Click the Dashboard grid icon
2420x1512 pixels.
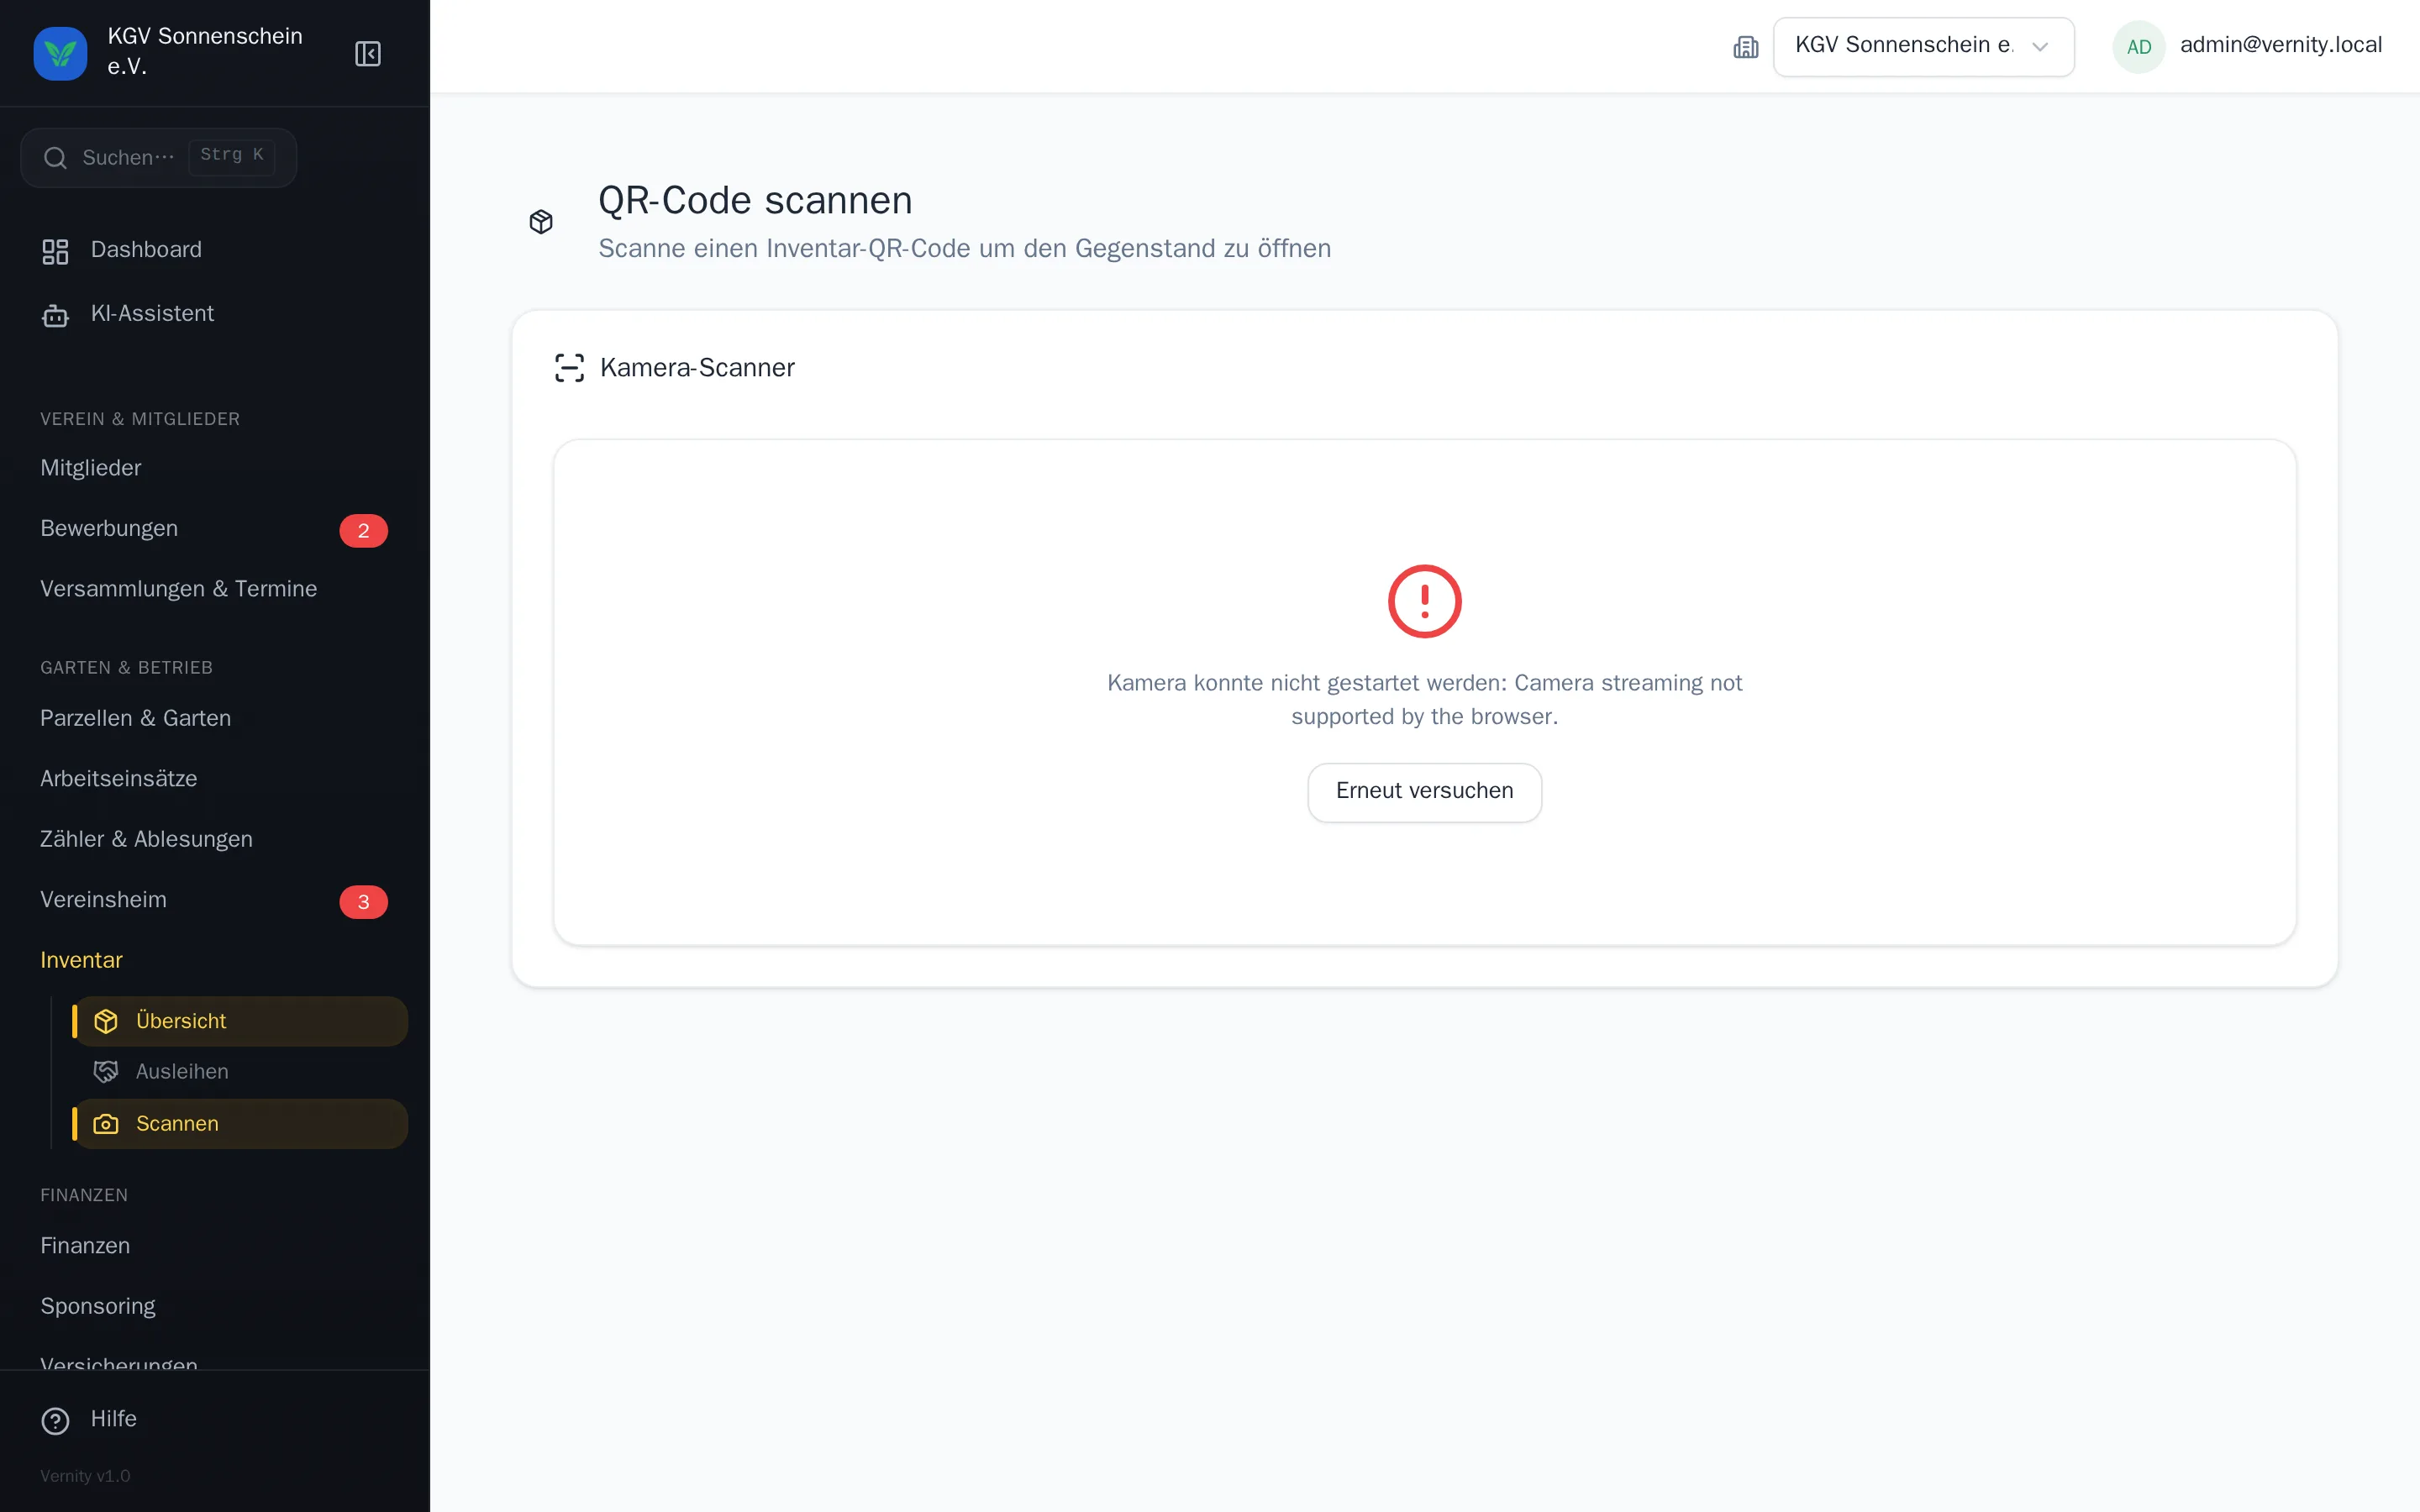tap(55, 251)
